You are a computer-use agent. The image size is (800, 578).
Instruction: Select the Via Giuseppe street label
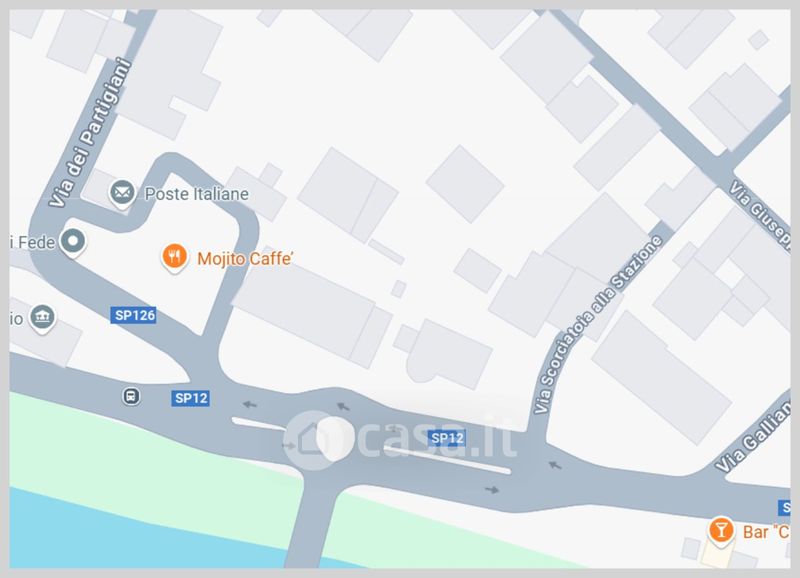pos(760,215)
